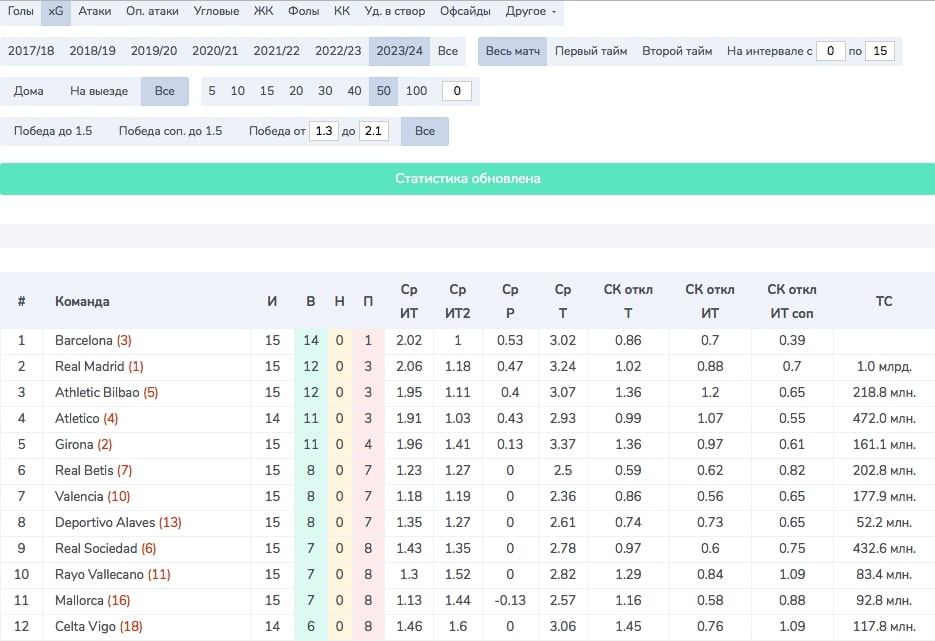The image size is (935, 641).
Task: Open the ЖК tab
Action: pos(264,11)
